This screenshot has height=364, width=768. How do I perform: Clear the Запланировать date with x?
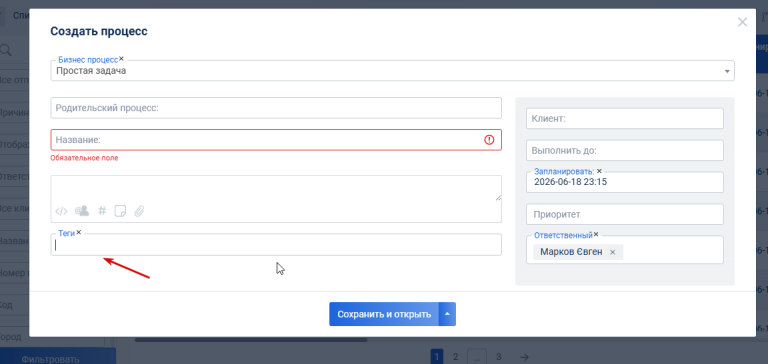599,171
